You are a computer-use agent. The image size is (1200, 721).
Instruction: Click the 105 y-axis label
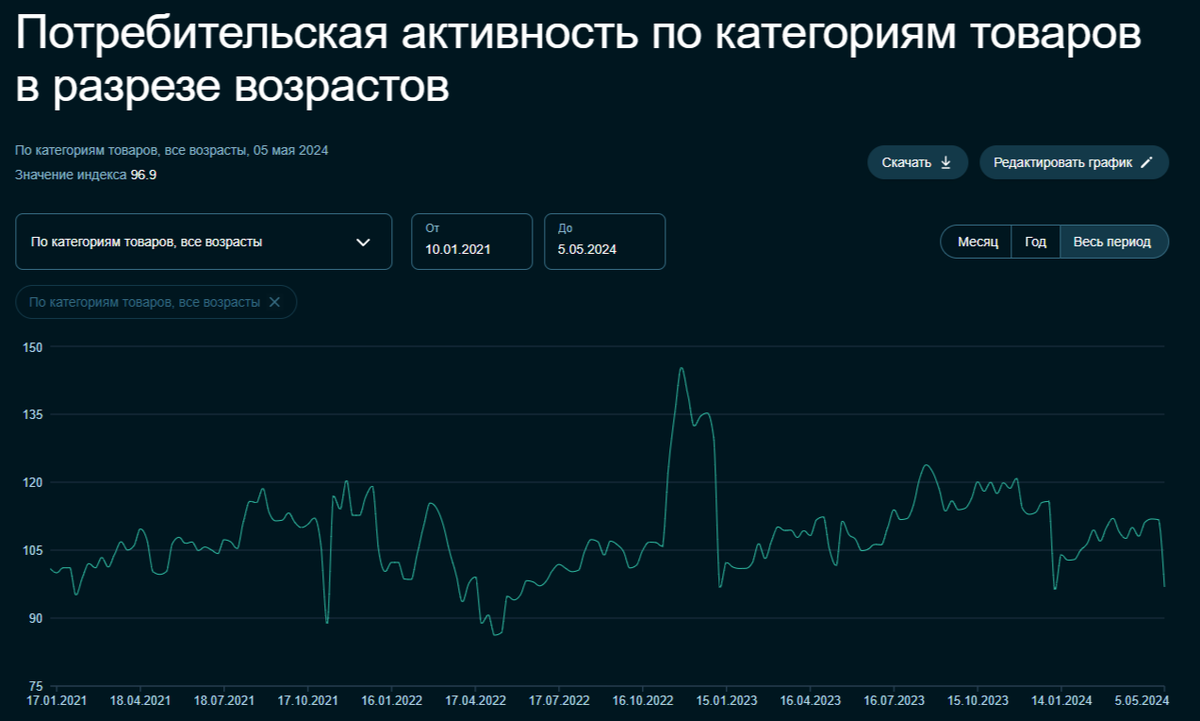click(33, 550)
